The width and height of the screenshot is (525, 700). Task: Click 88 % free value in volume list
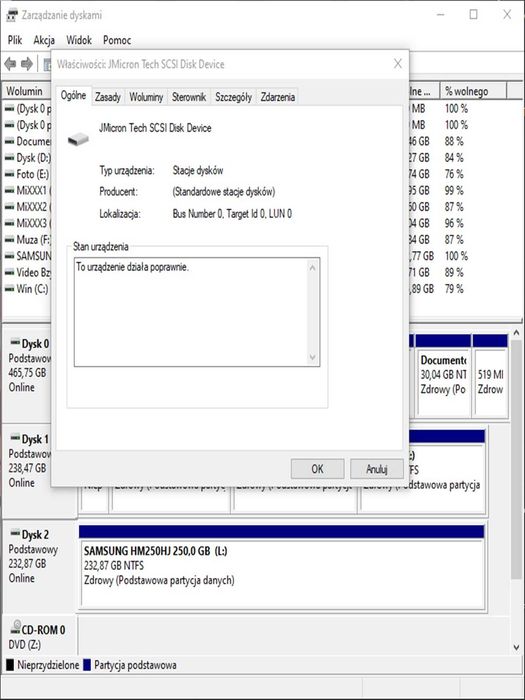pos(454,142)
